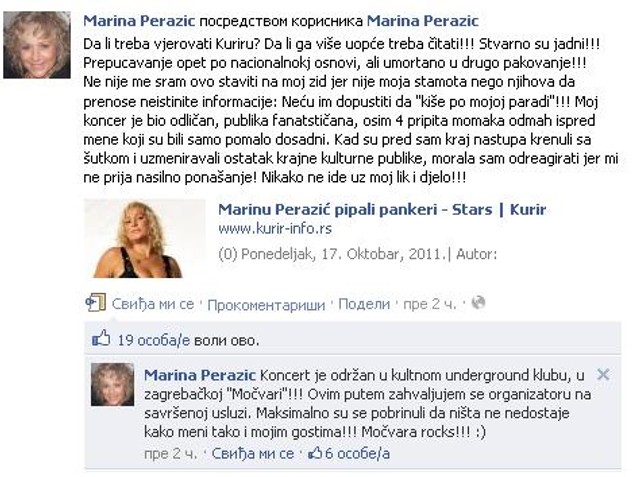Open the commenter's small profile picture

[x=112, y=384]
